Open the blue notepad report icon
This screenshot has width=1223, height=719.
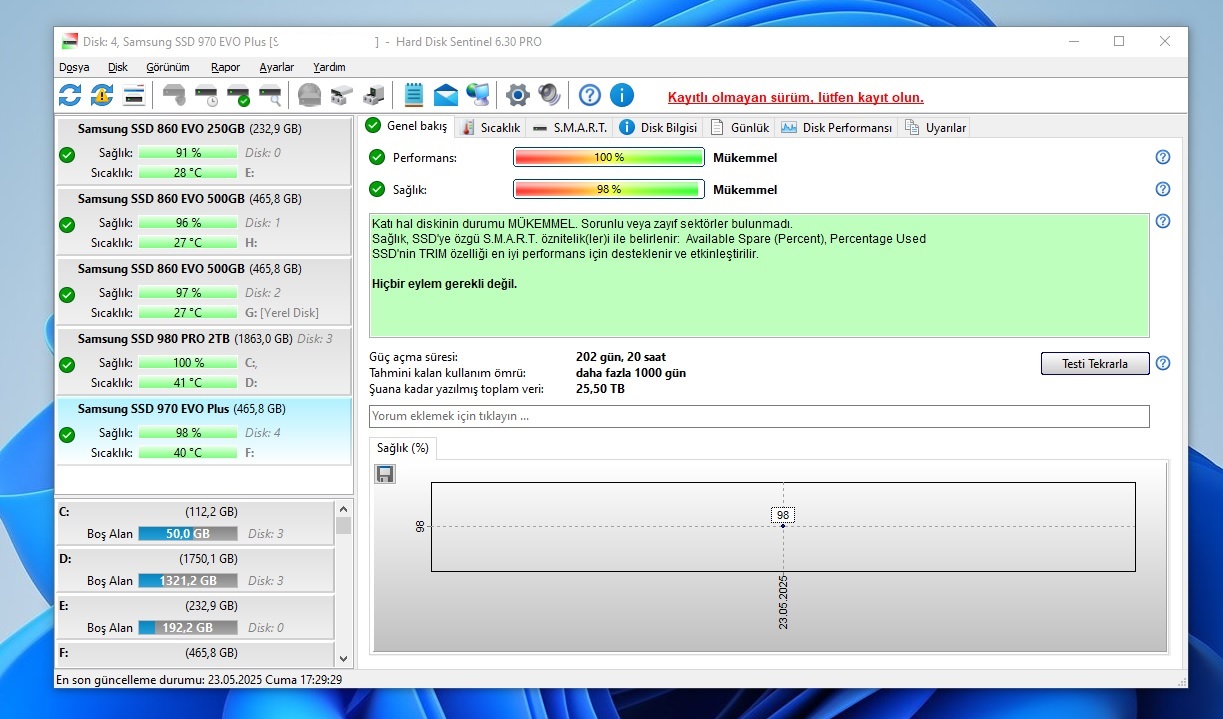point(414,95)
